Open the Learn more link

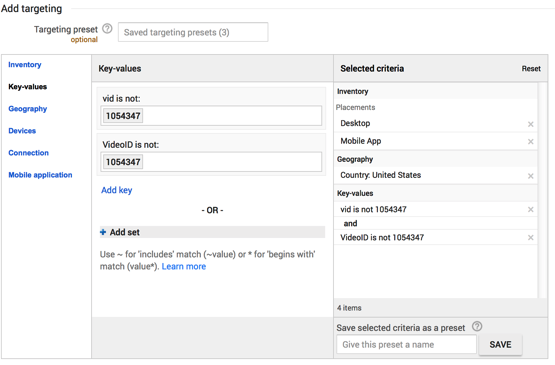[x=184, y=267]
